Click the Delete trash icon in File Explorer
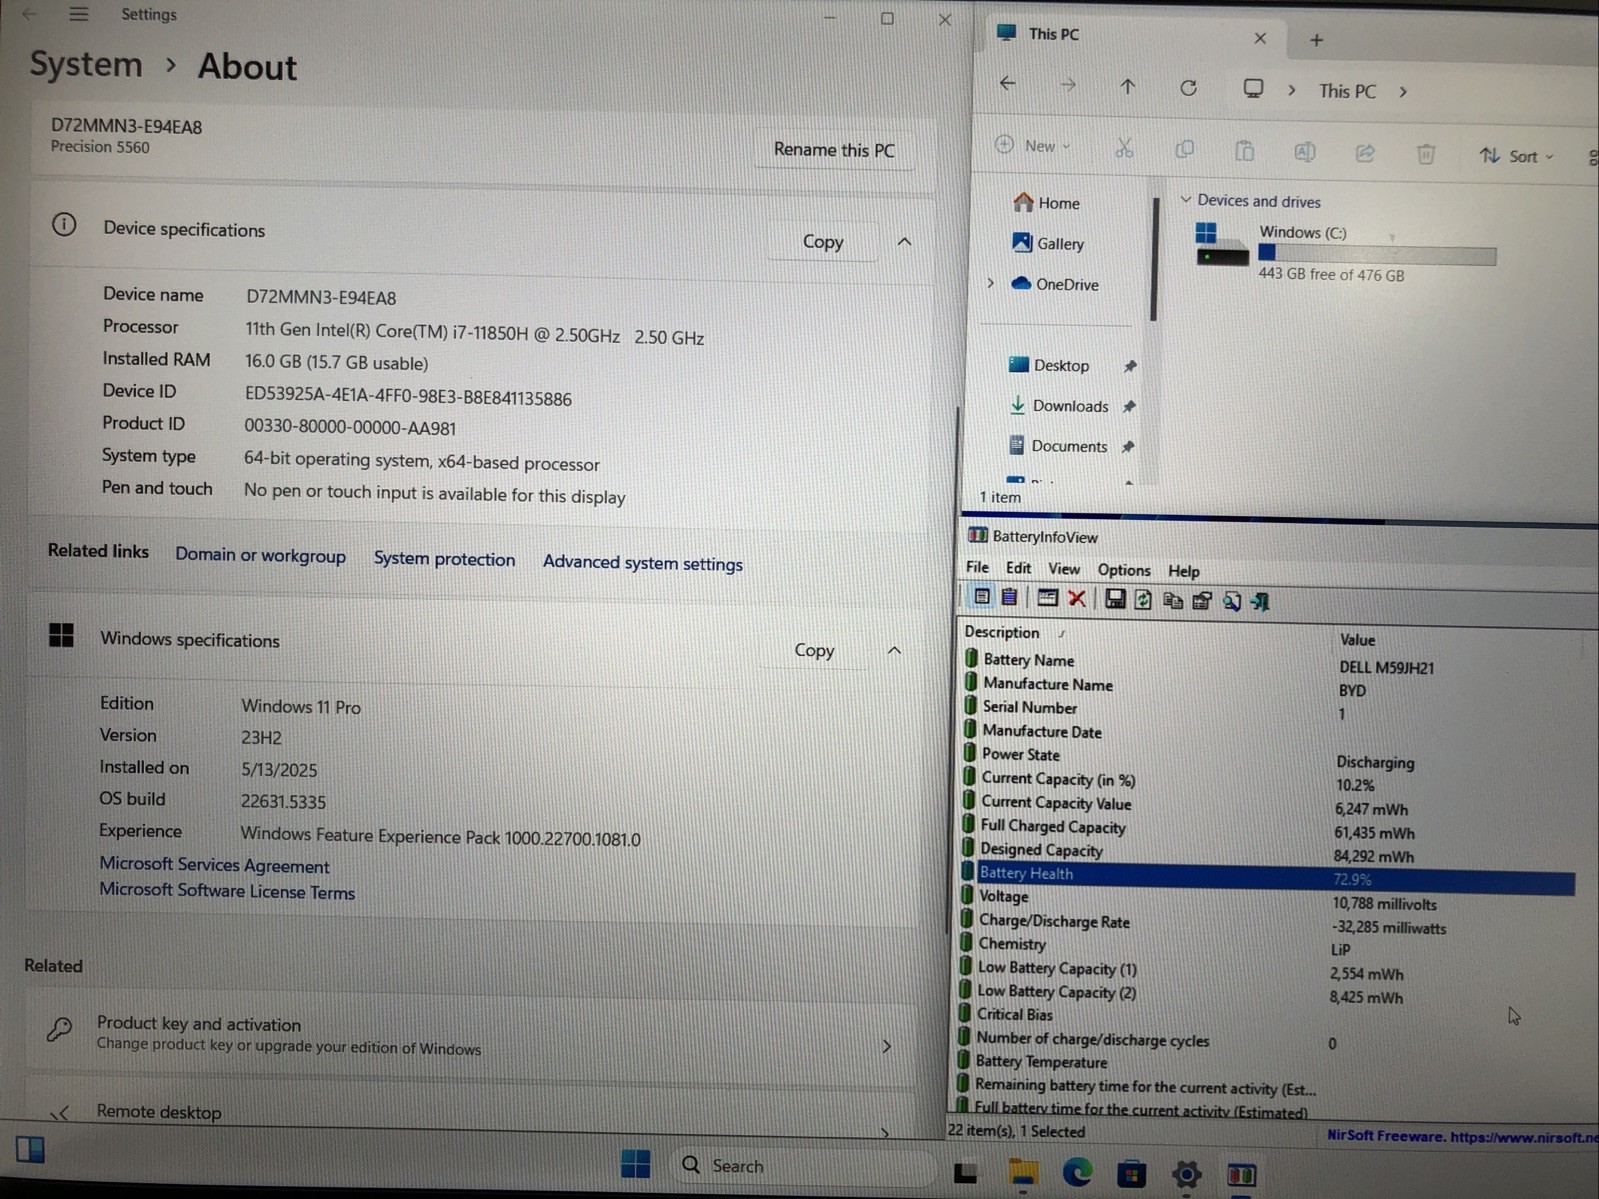Image resolution: width=1599 pixels, height=1199 pixels. [1426, 154]
